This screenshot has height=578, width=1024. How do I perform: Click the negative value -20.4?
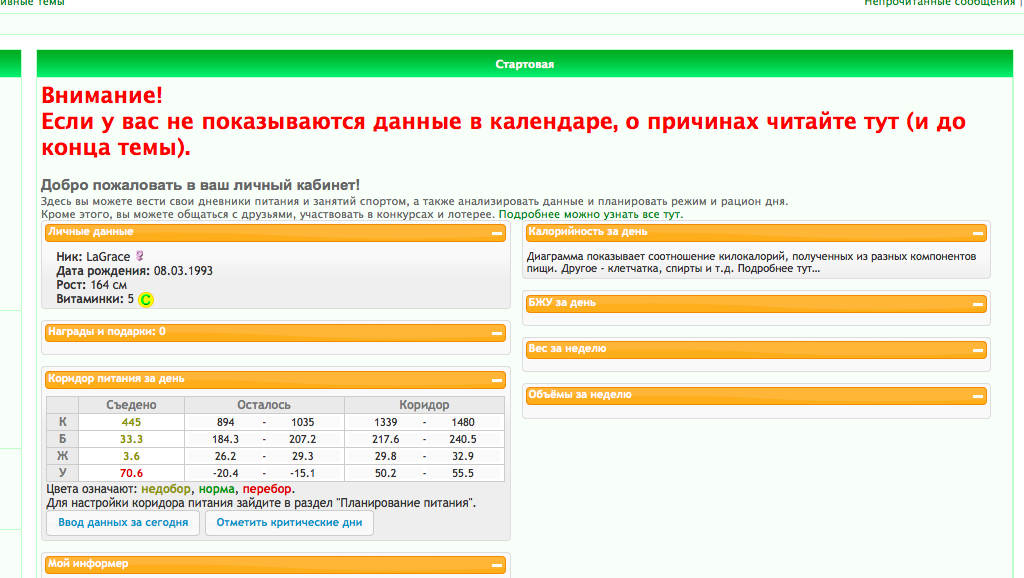pos(225,473)
